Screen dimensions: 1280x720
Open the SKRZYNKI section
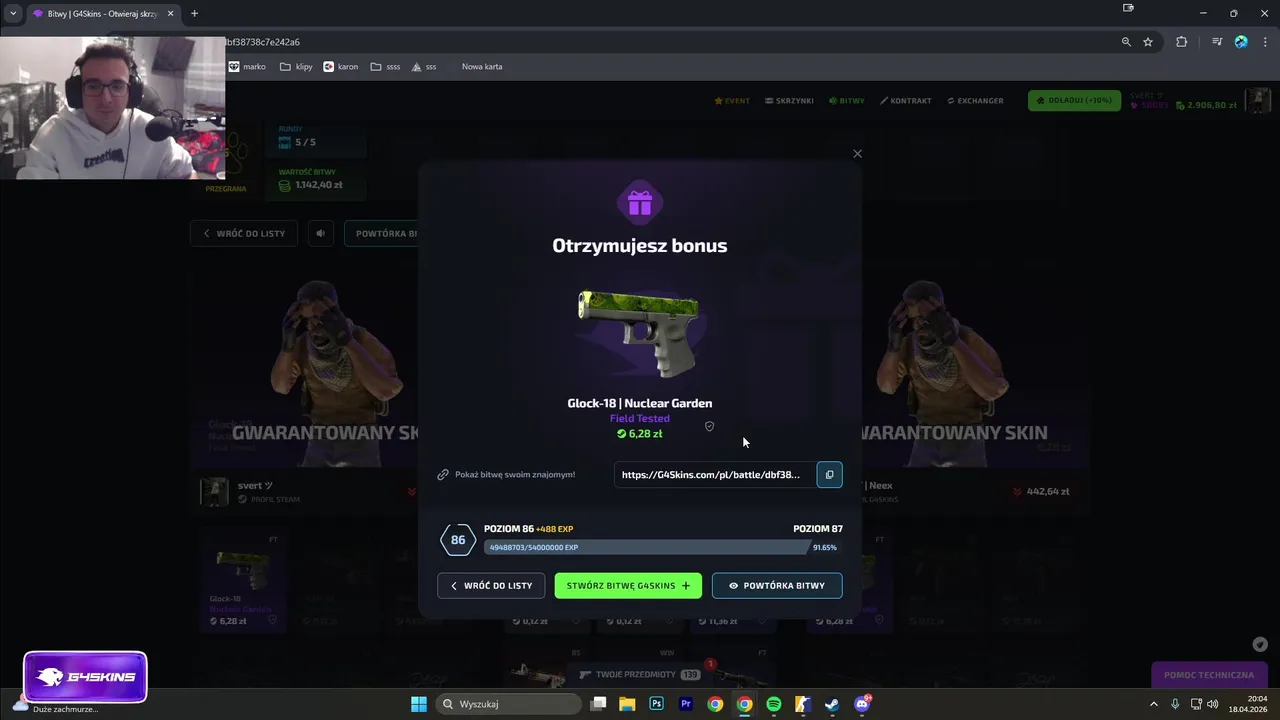point(789,101)
